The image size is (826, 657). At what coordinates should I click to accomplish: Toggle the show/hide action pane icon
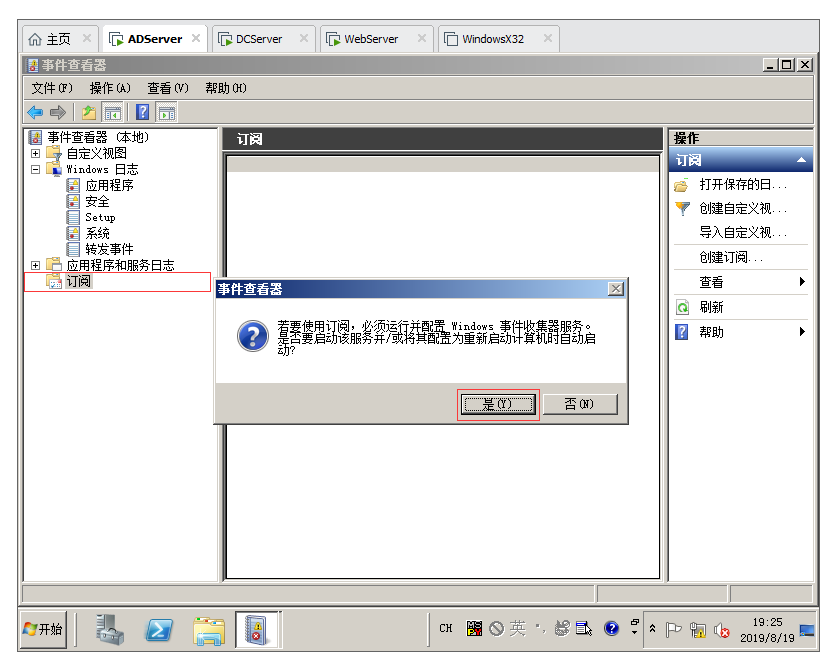167,112
